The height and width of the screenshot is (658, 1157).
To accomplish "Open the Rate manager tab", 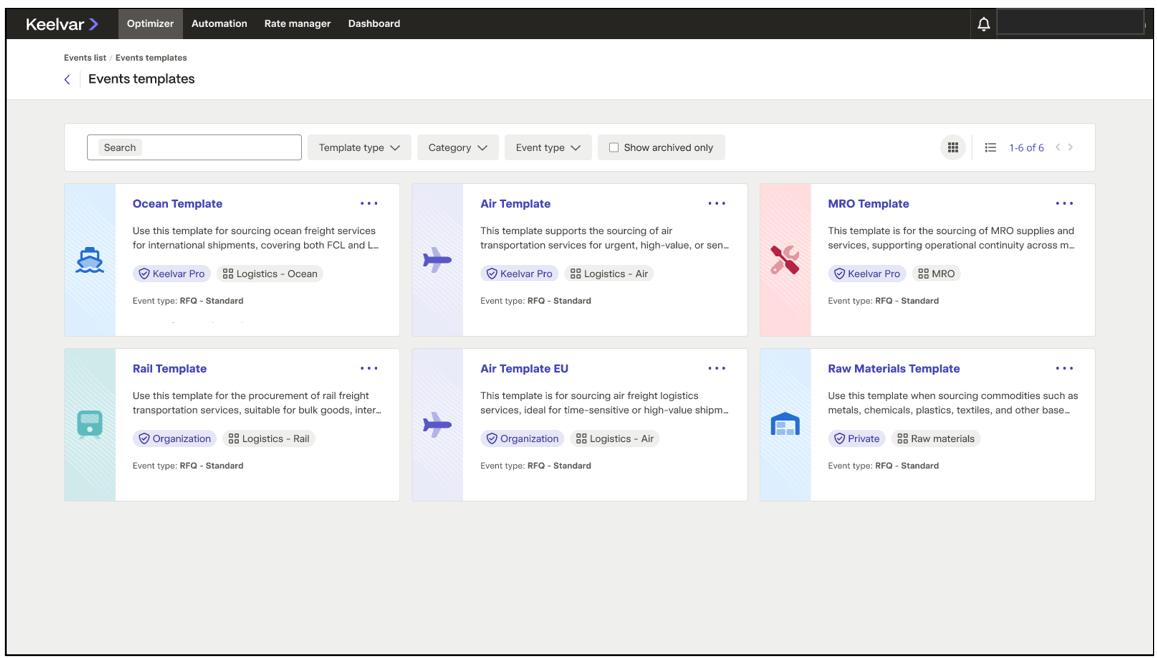I will pos(297,24).
